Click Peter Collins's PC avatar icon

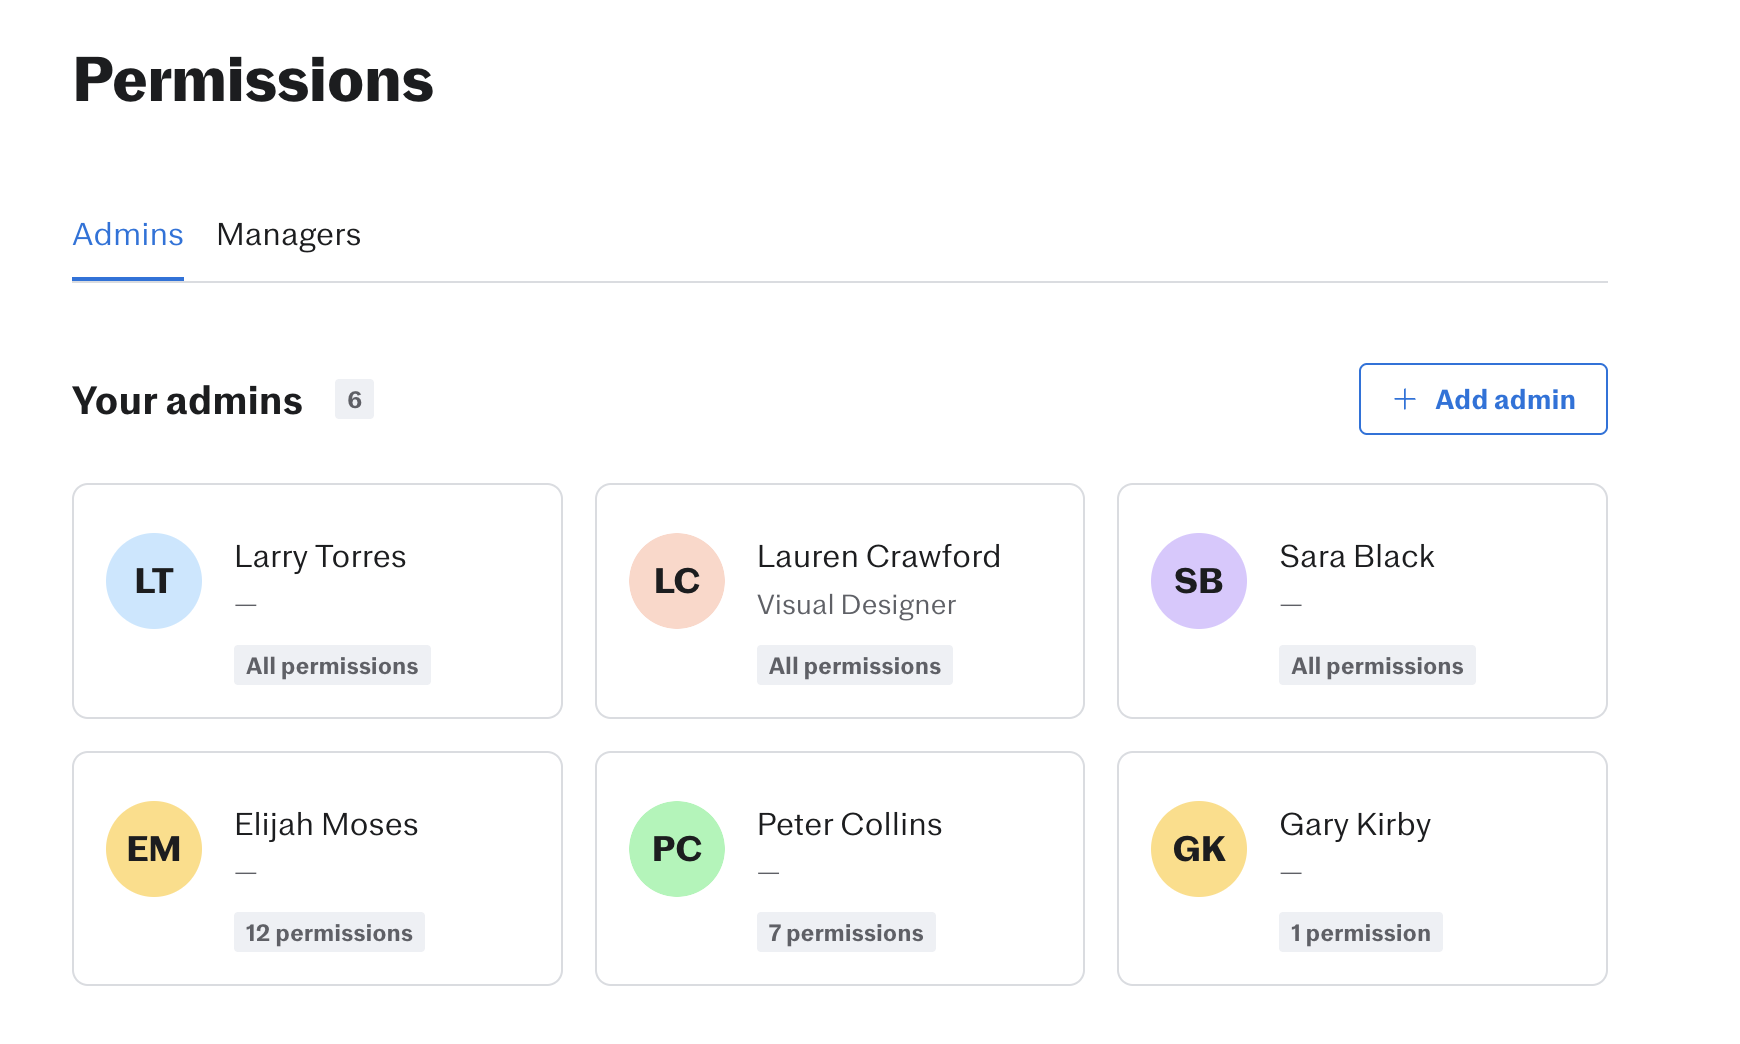677,849
